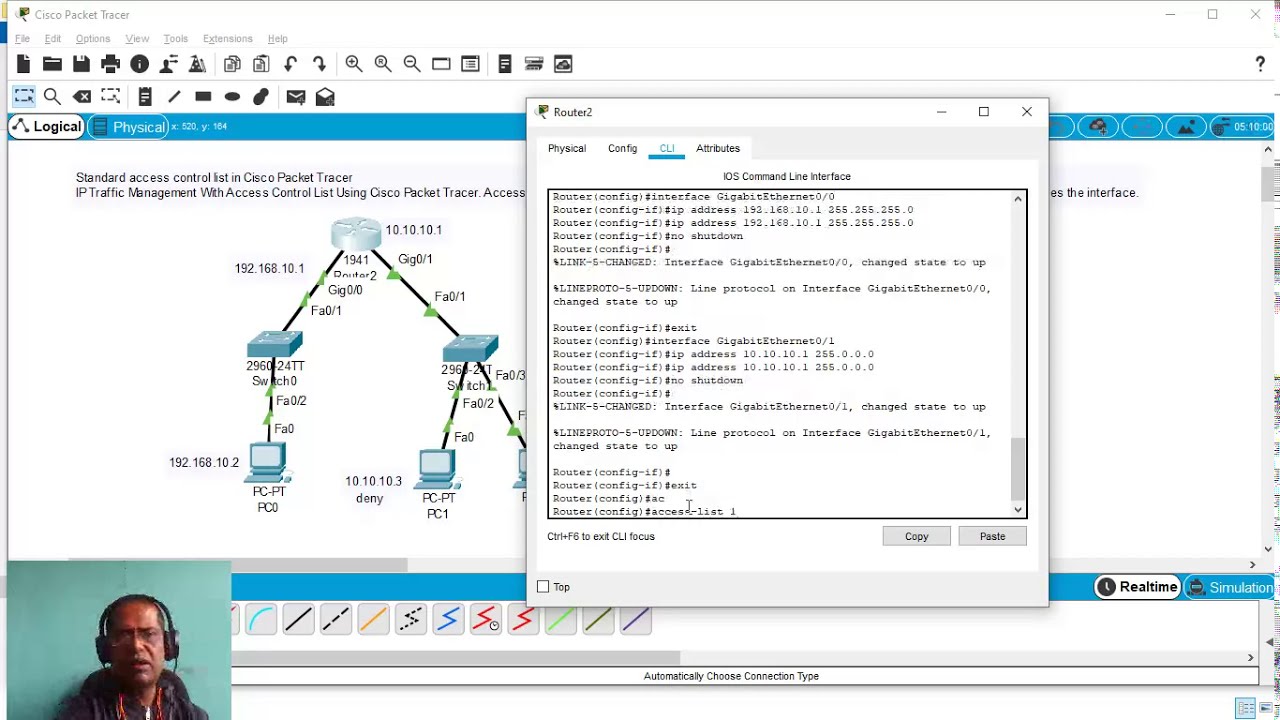Screen dimensions: 1280x720
Task: Click the CLI scrollbar down arrow
Action: coord(1018,510)
